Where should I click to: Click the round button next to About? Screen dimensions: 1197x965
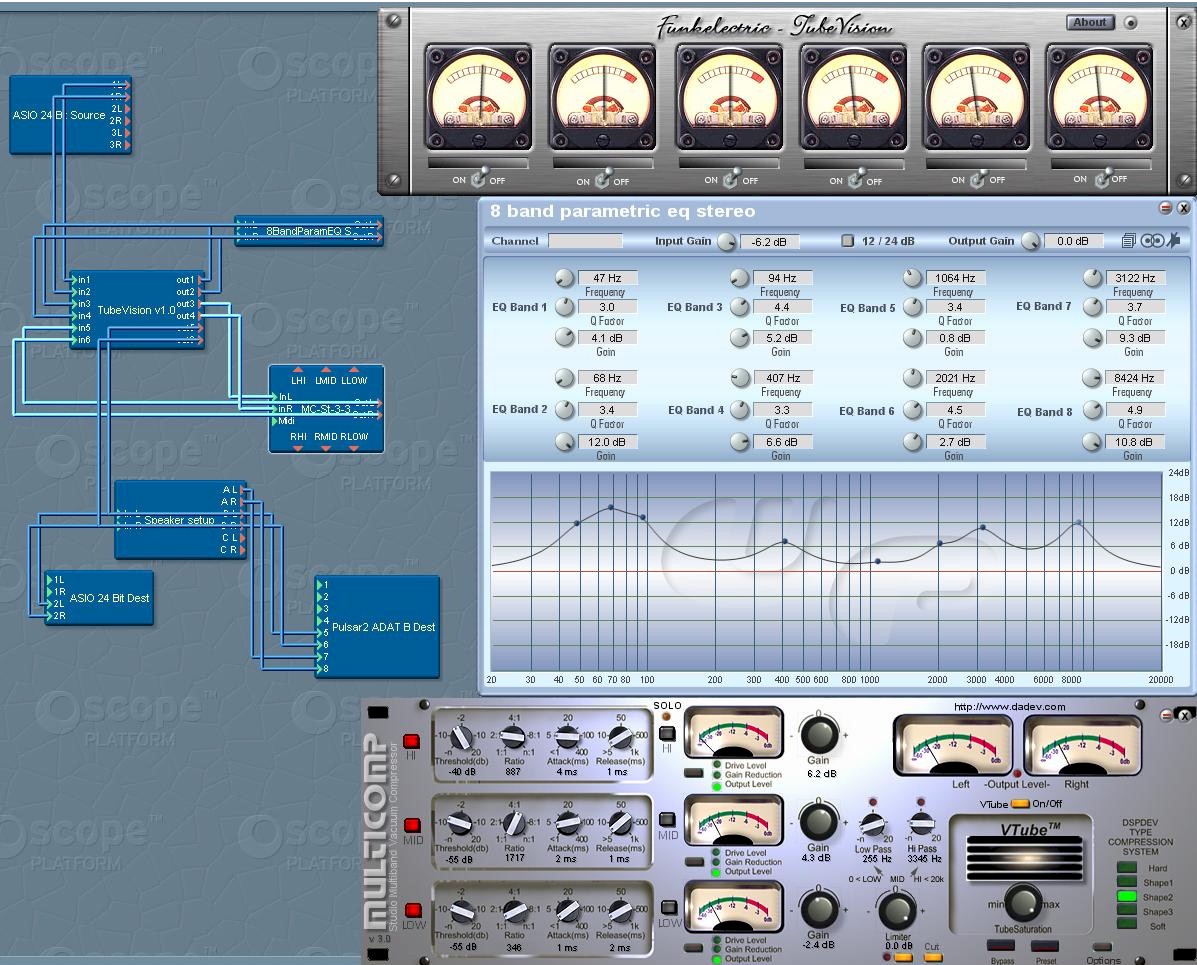[1131, 23]
